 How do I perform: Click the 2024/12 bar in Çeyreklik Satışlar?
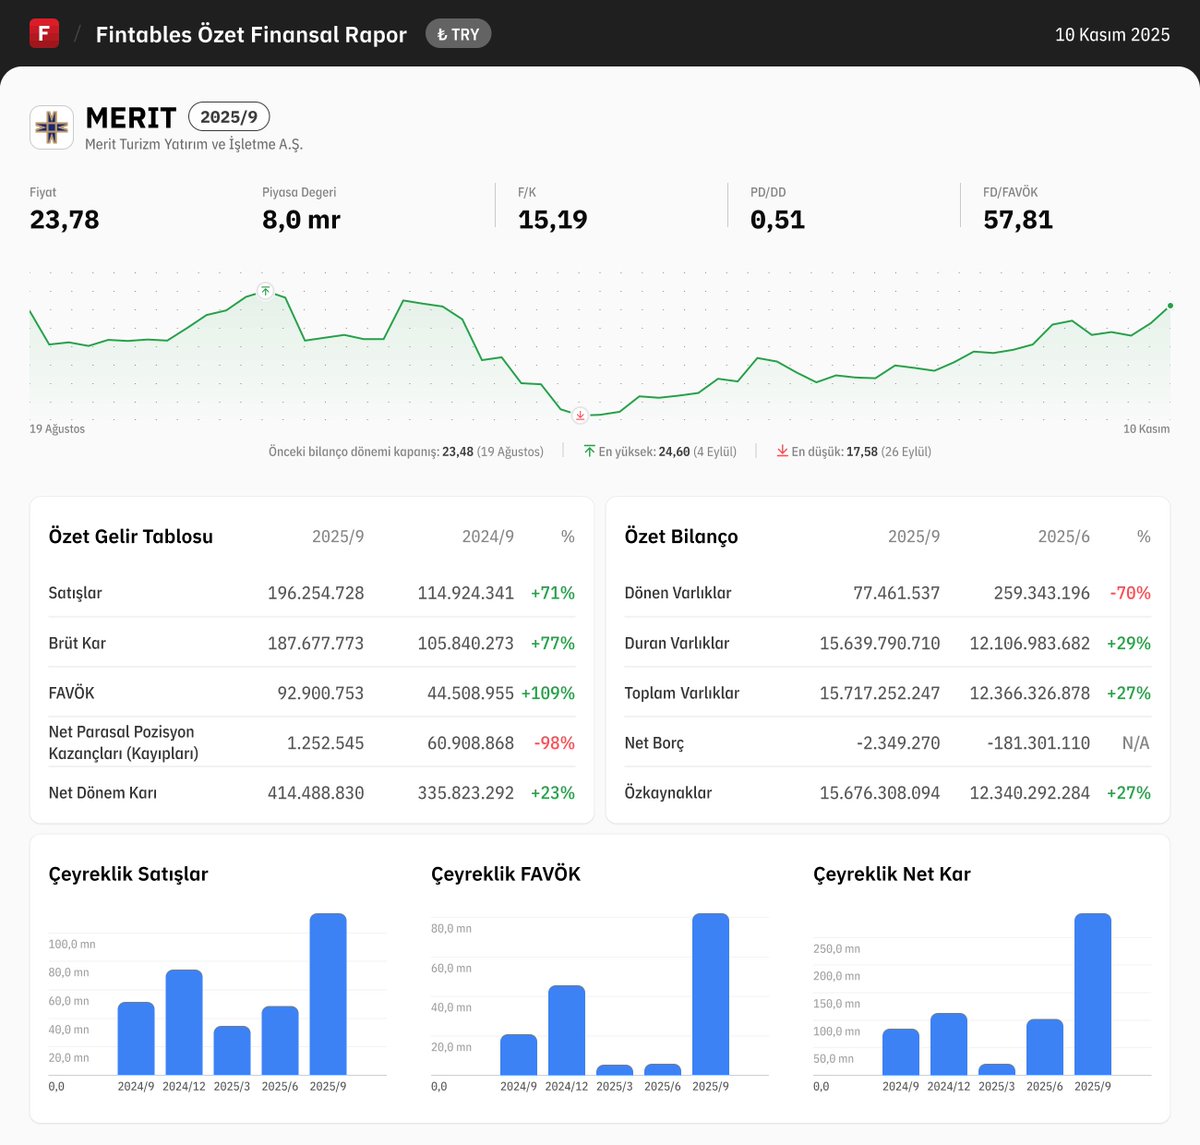(184, 1022)
